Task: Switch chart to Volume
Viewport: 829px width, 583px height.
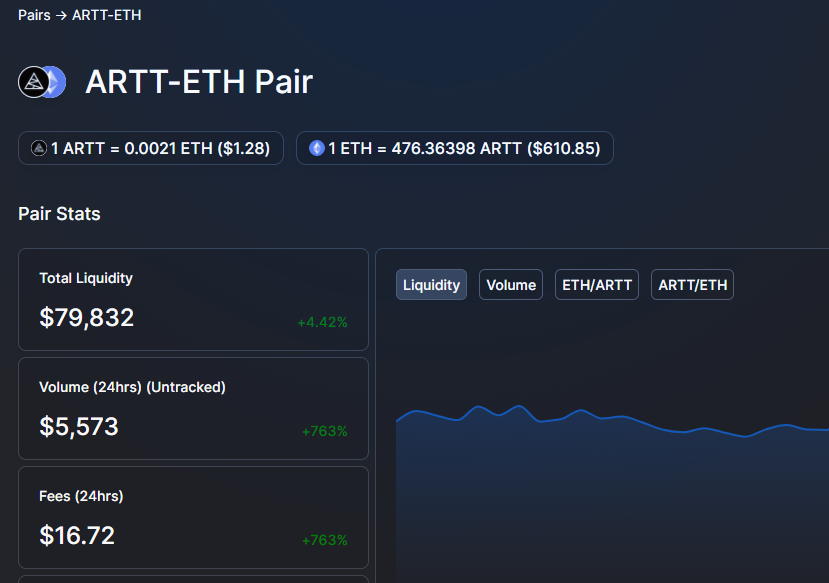Action: tap(511, 285)
